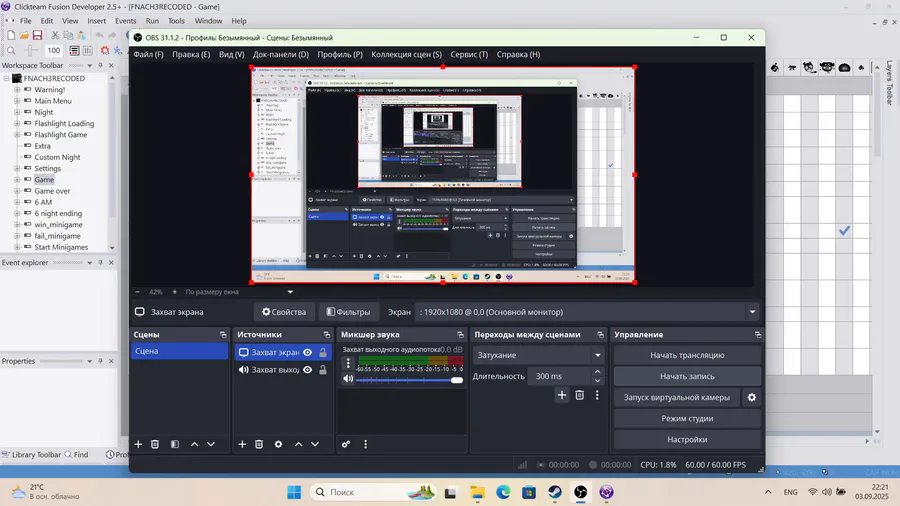
Task: Toggle lock on Захват выходного source
Action: click(323, 370)
